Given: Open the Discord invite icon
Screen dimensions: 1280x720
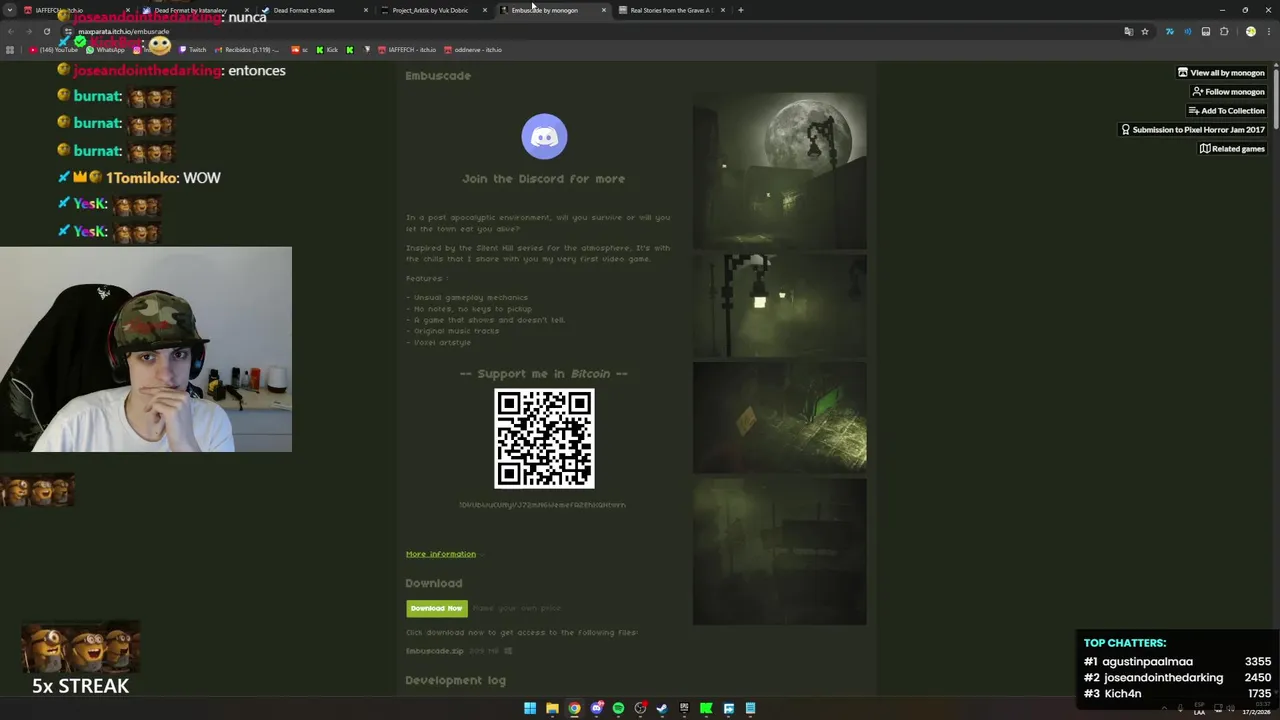Looking at the screenshot, I should pos(544,137).
